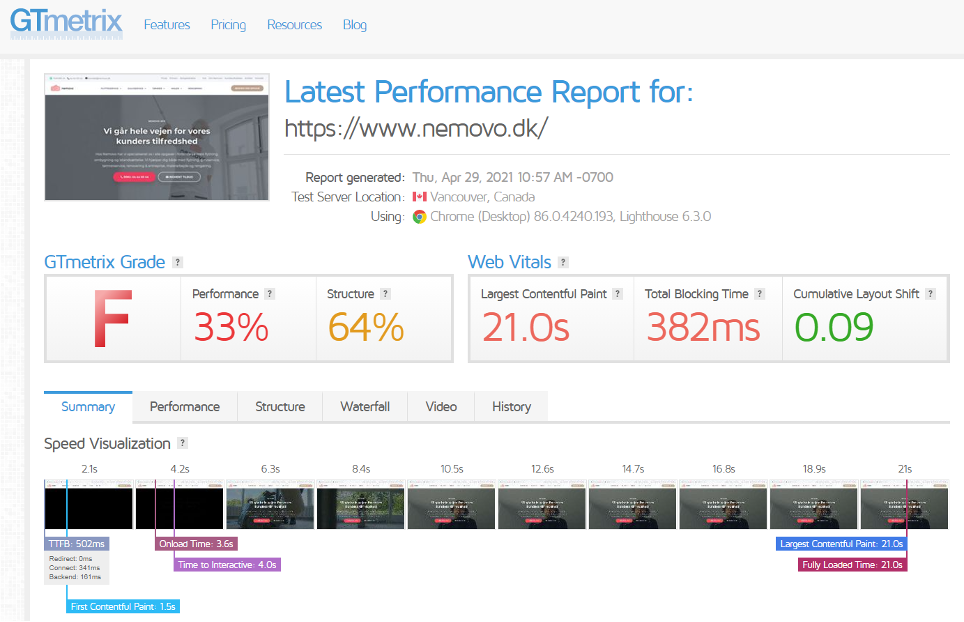Image resolution: width=964 pixels, height=622 pixels.
Task: Click the Vancouver, Canada location text
Action: click(483, 197)
